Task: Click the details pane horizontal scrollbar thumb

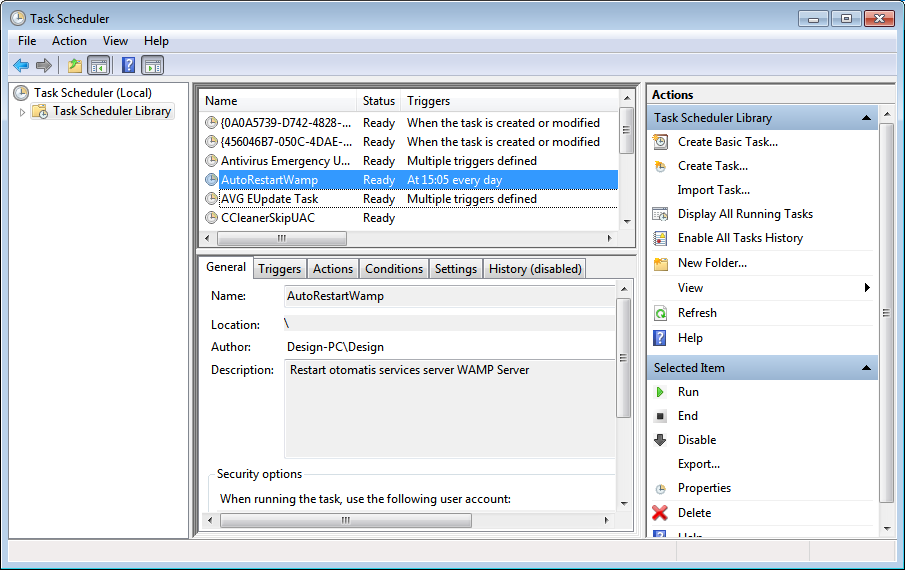Action: (346, 520)
